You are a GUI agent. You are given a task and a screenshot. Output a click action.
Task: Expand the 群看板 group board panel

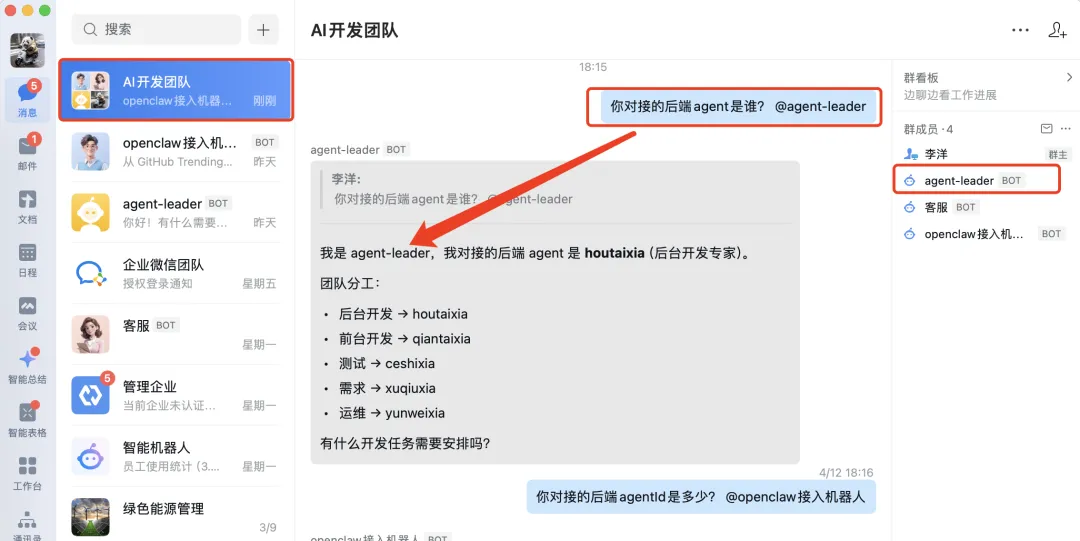(1069, 77)
